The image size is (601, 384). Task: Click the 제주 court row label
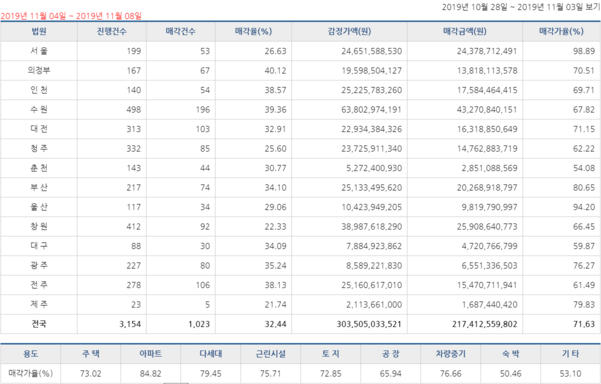(x=39, y=304)
